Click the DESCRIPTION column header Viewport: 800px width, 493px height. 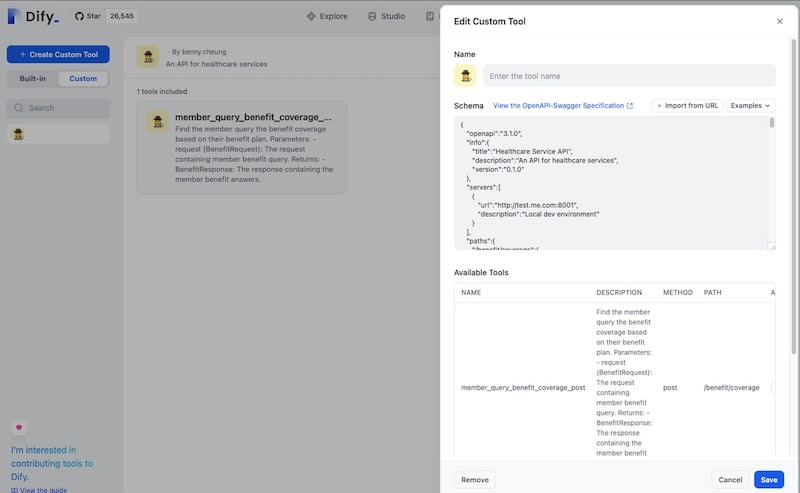pyautogui.click(x=619, y=292)
